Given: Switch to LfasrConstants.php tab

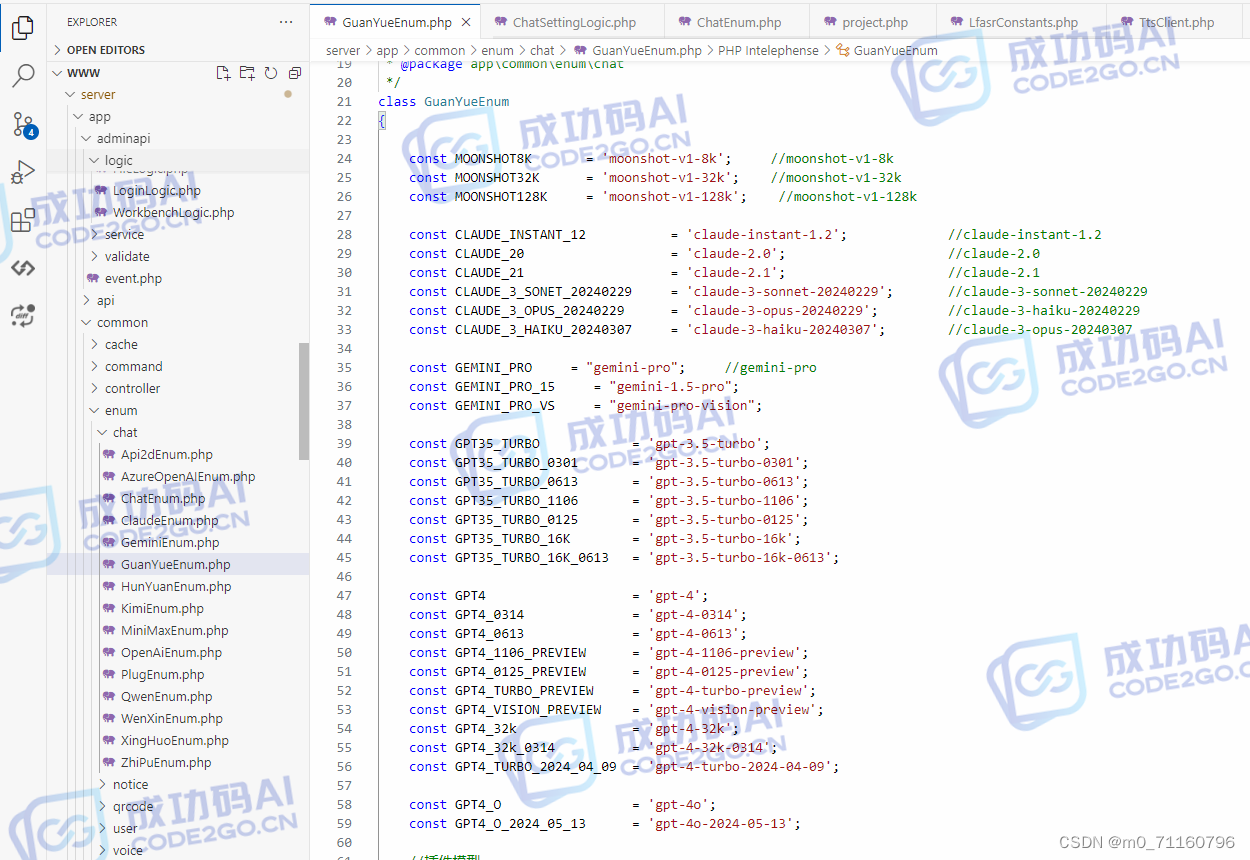Looking at the screenshot, I should click(x=1023, y=22).
